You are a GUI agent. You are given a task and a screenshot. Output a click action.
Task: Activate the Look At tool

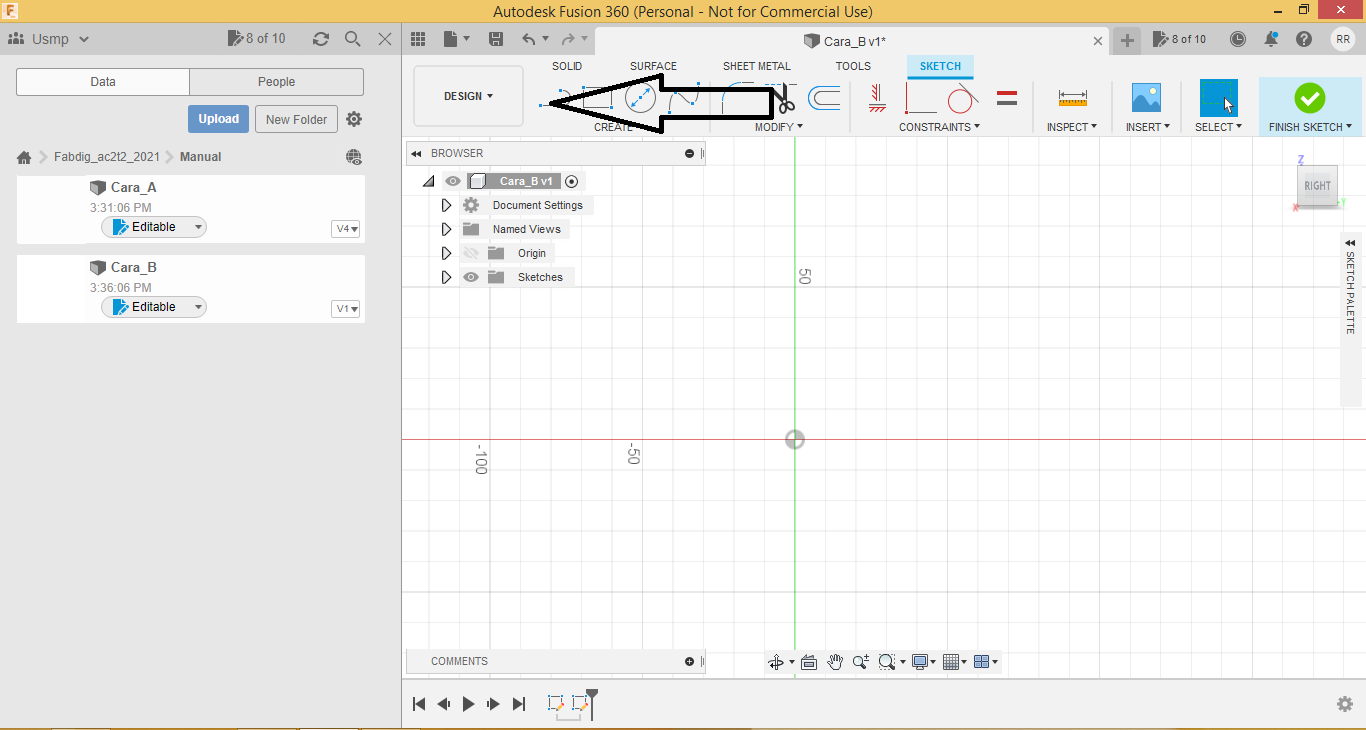tap(809, 662)
